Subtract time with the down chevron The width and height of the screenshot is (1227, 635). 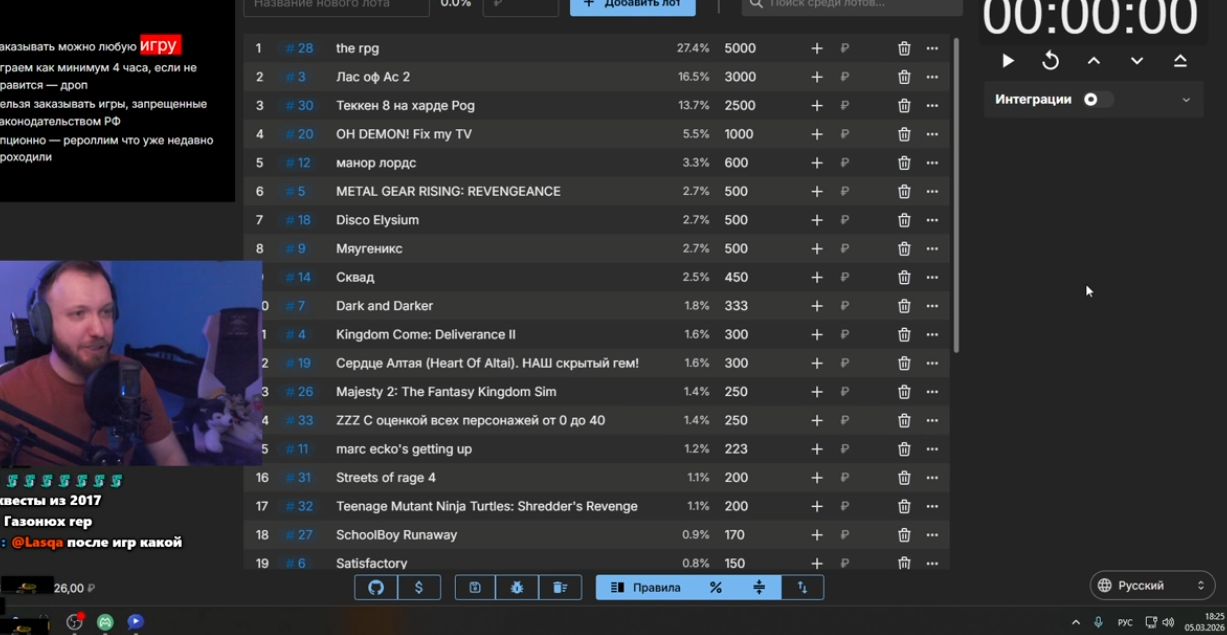click(1137, 61)
